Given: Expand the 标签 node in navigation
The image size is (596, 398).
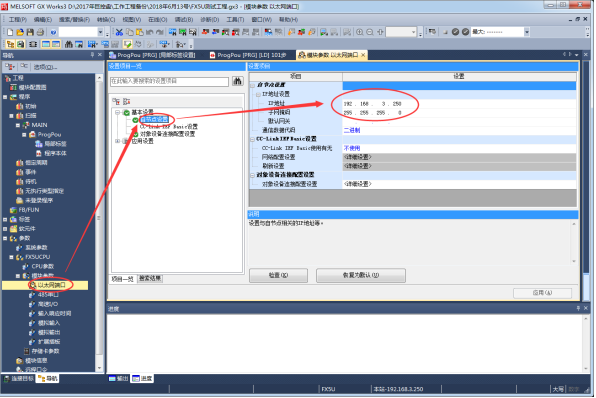Looking at the screenshot, I should 5,219.
